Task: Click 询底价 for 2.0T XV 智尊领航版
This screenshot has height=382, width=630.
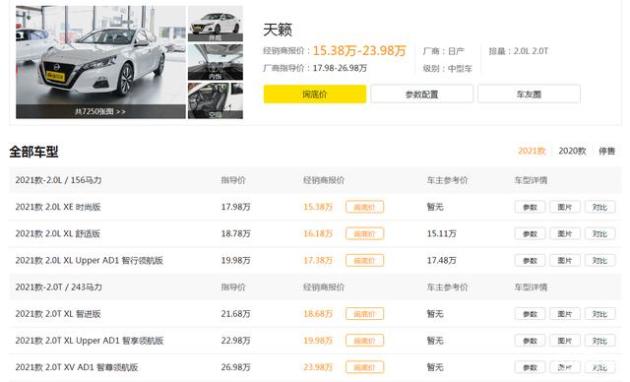Action: (364, 367)
